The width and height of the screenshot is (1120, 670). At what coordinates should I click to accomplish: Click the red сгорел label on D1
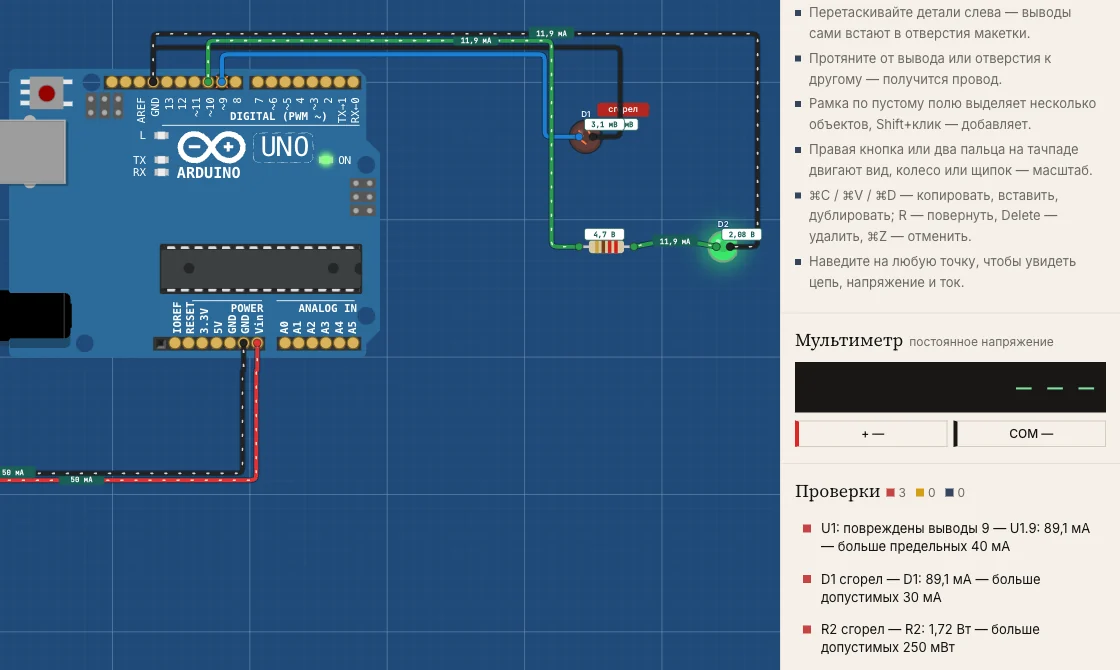coord(623,109)
